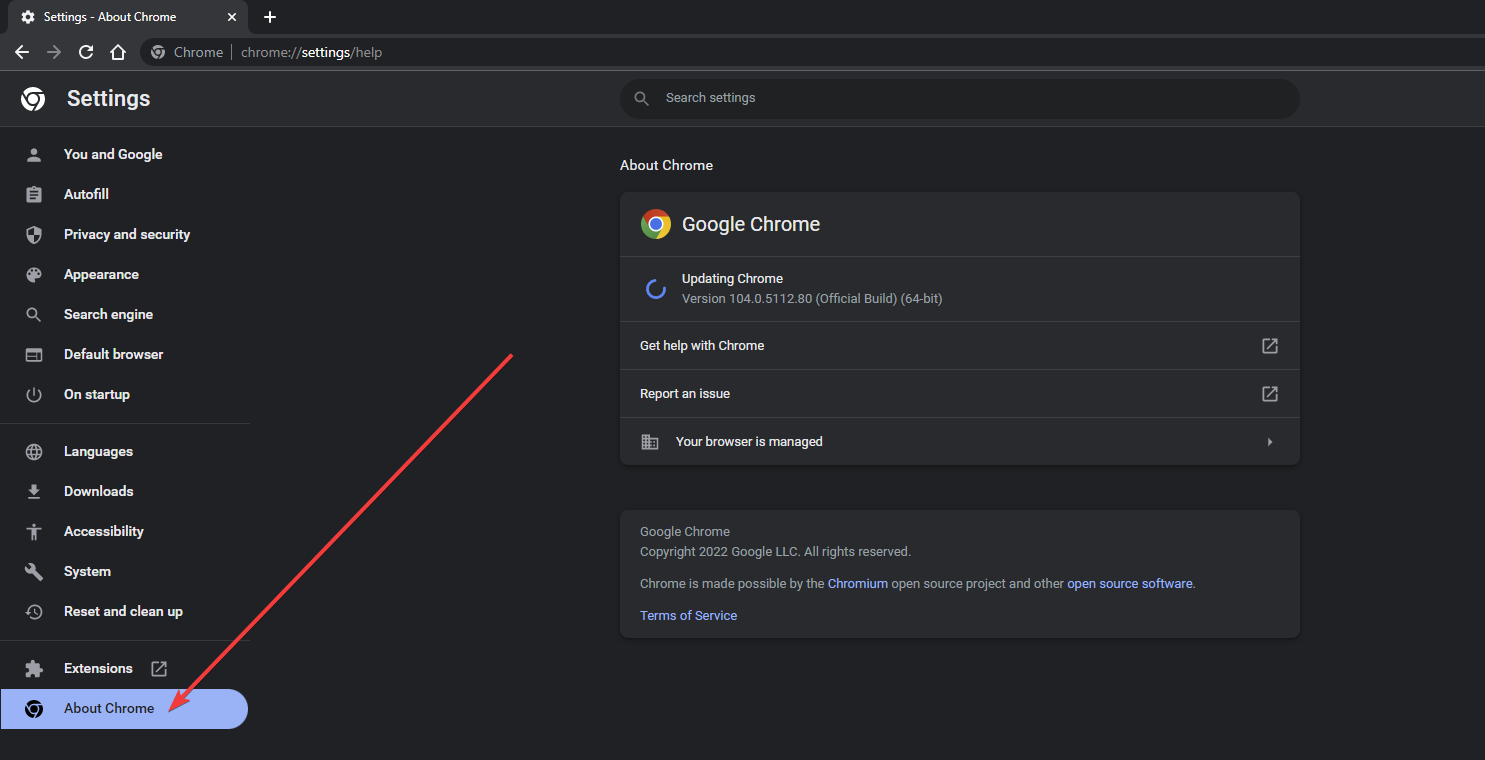The height and width of the screenshot is (760, 1485).
Task: Open the Chromium link
Action: (x=858, y=583)
